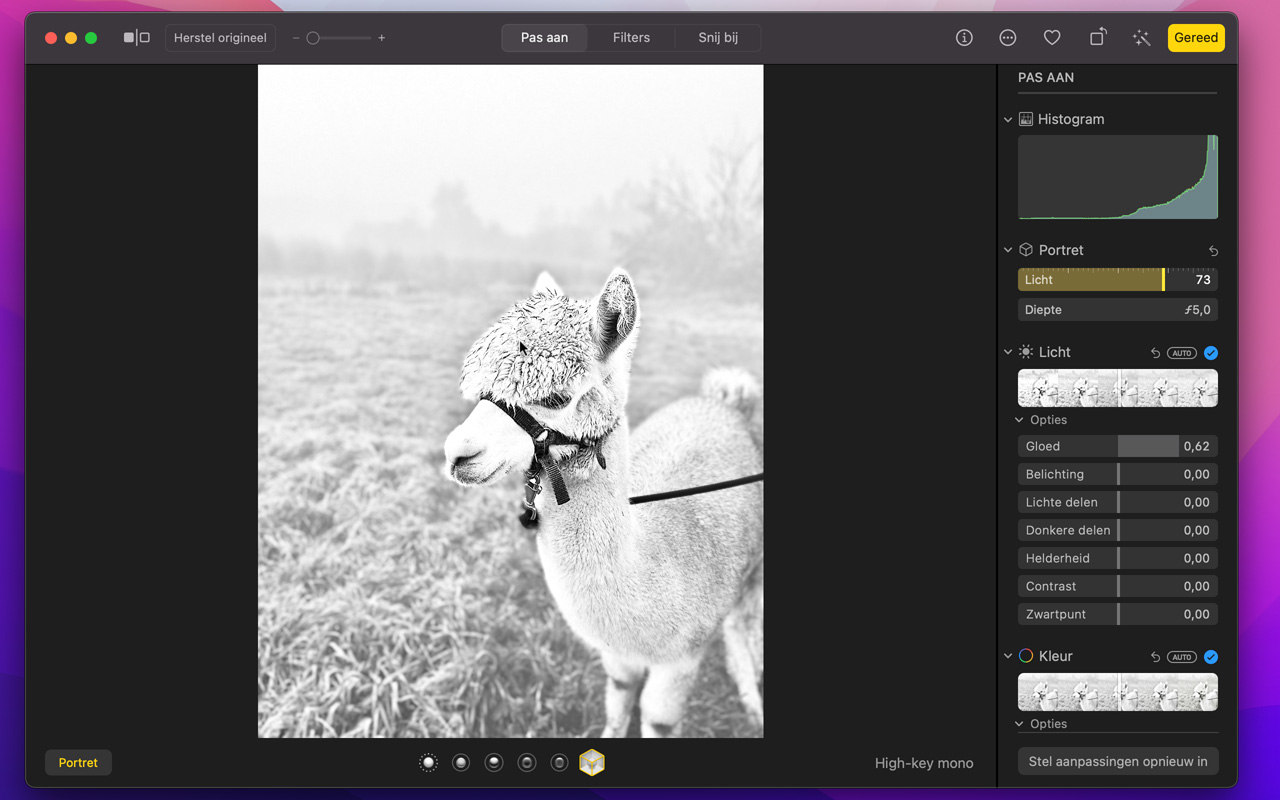Disable the Licht adjustment blue checkmark
The height and width of the screenshot is (800, 1280).
(1211, 353)
